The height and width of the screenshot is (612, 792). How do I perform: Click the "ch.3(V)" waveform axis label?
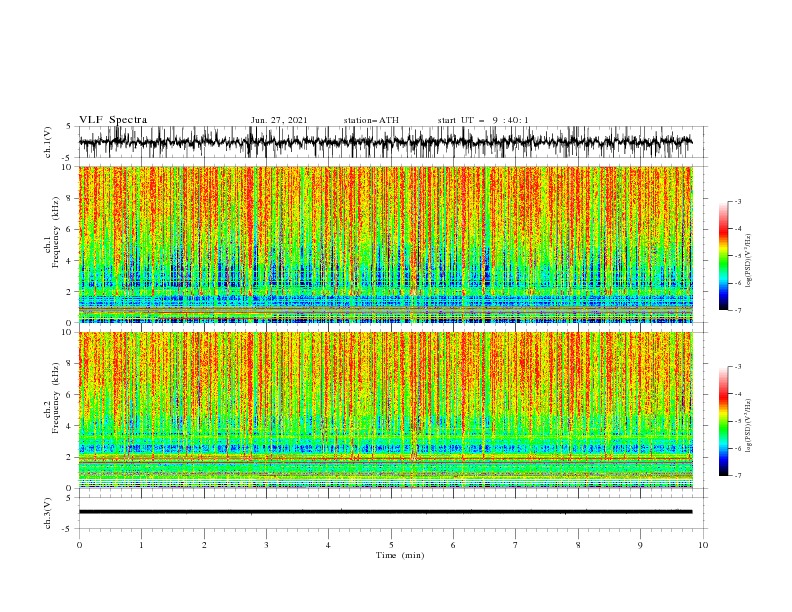coord(48,513)
